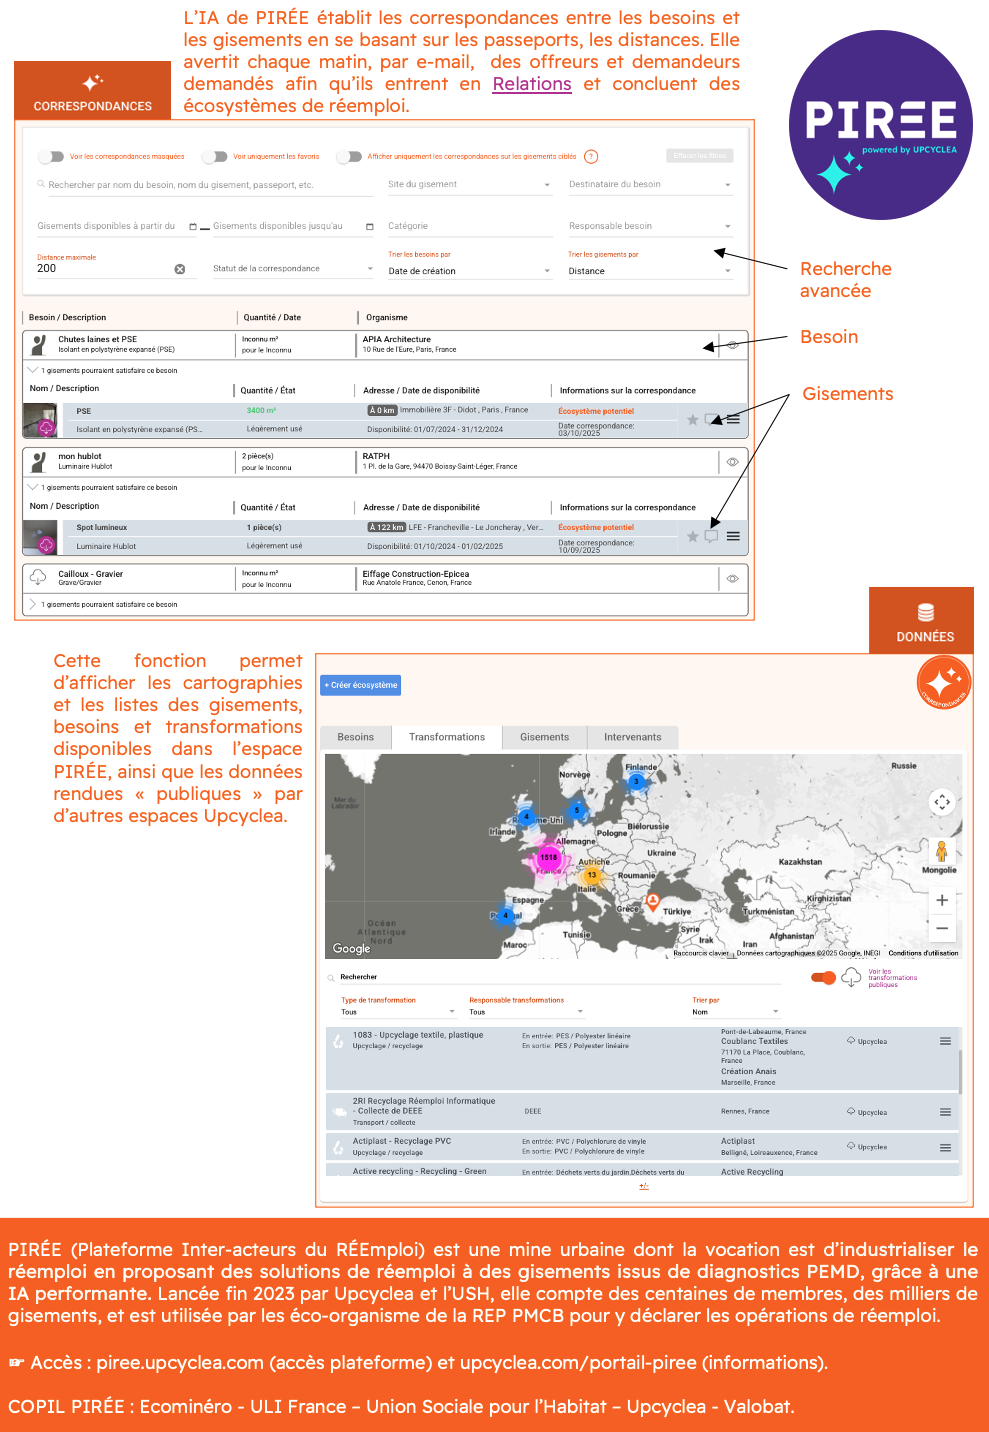Open the Spot lumineux hamburger menu
989x1432 pixels.
(x=733, y=536)
